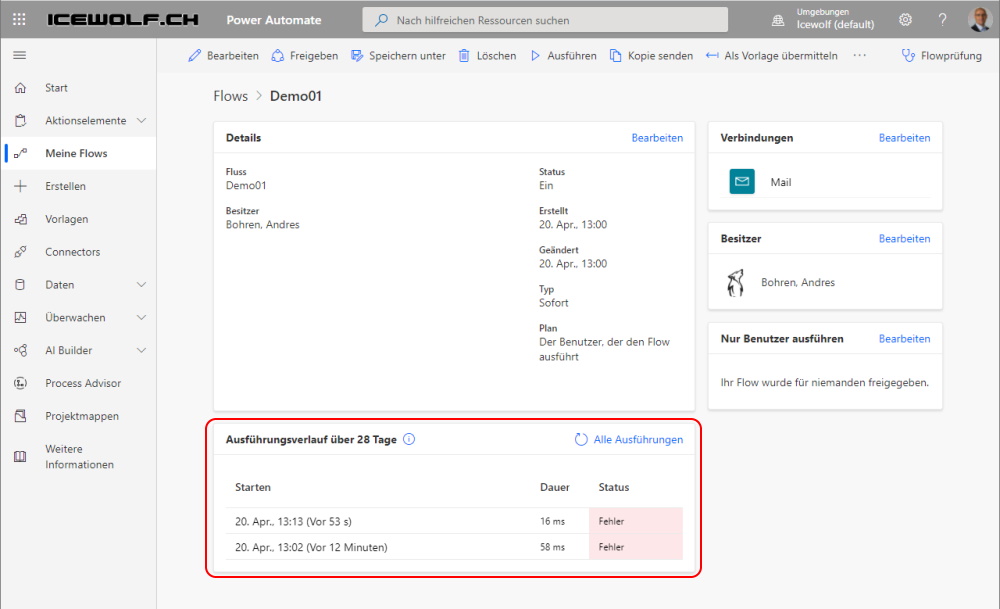1000x609 pixels.
Task: Click the Flowprüfung stethoscope icon
Action: (908, 55)
